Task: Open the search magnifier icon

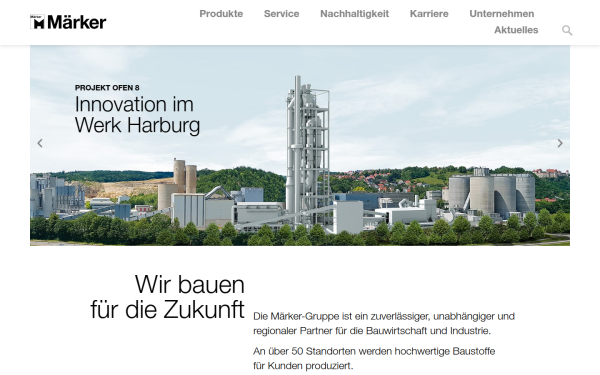Action: (567, 30)
